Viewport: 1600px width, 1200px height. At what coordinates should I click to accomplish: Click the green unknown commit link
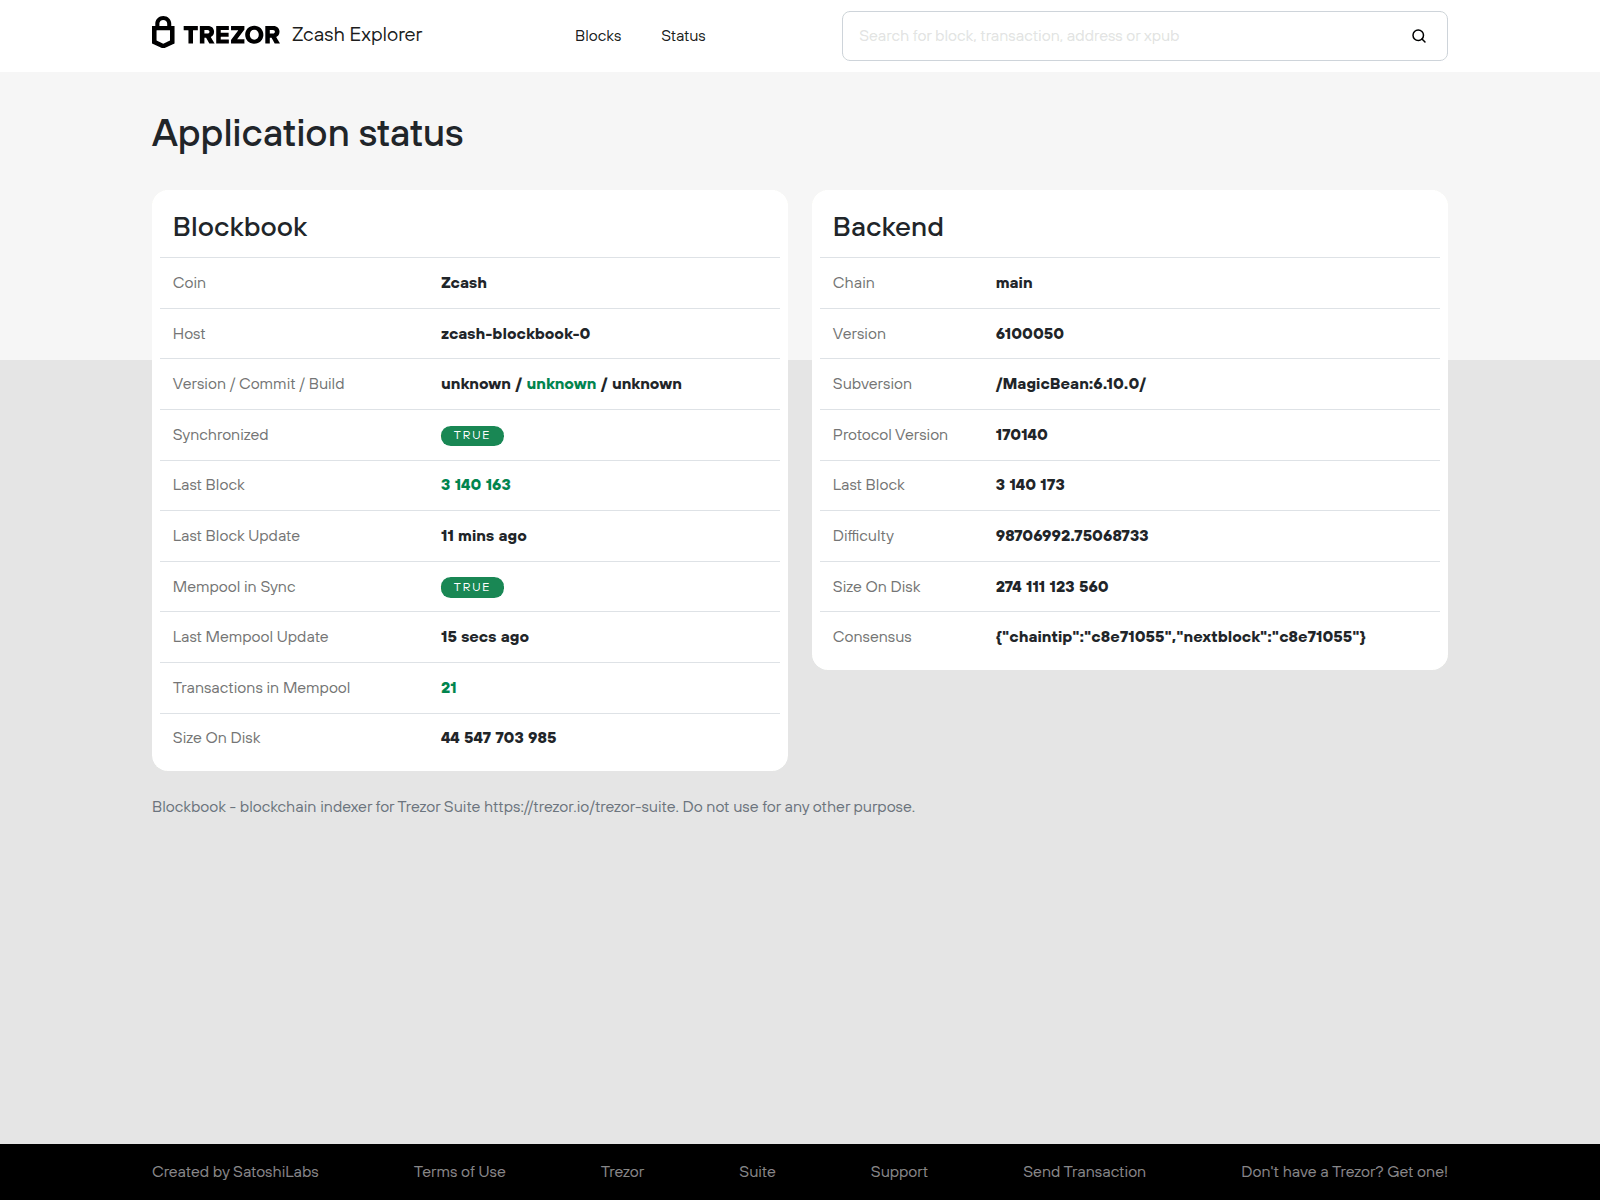tap(561, 384)
